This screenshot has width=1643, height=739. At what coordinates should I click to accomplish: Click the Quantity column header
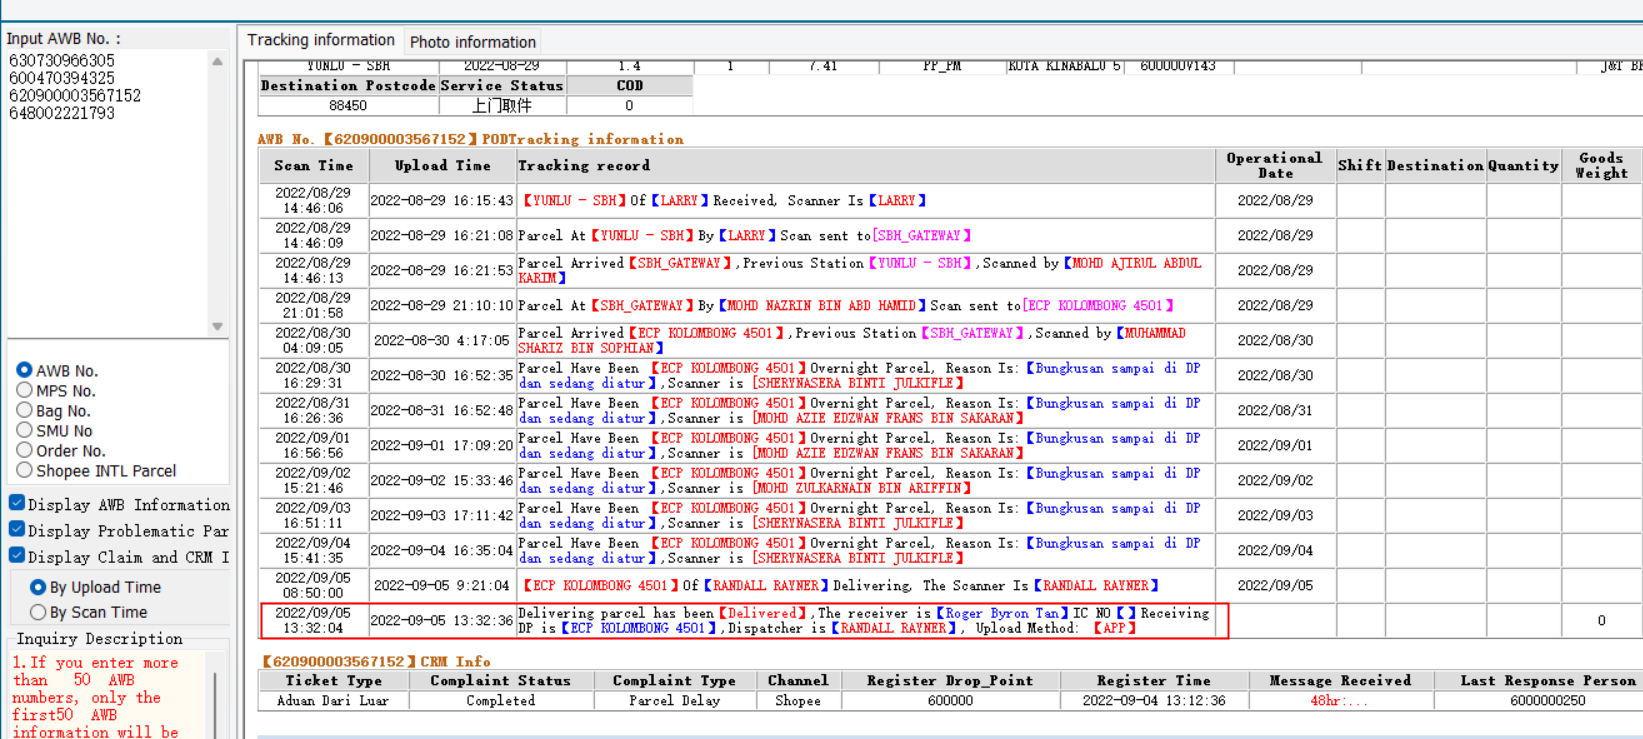(1523, 166)
